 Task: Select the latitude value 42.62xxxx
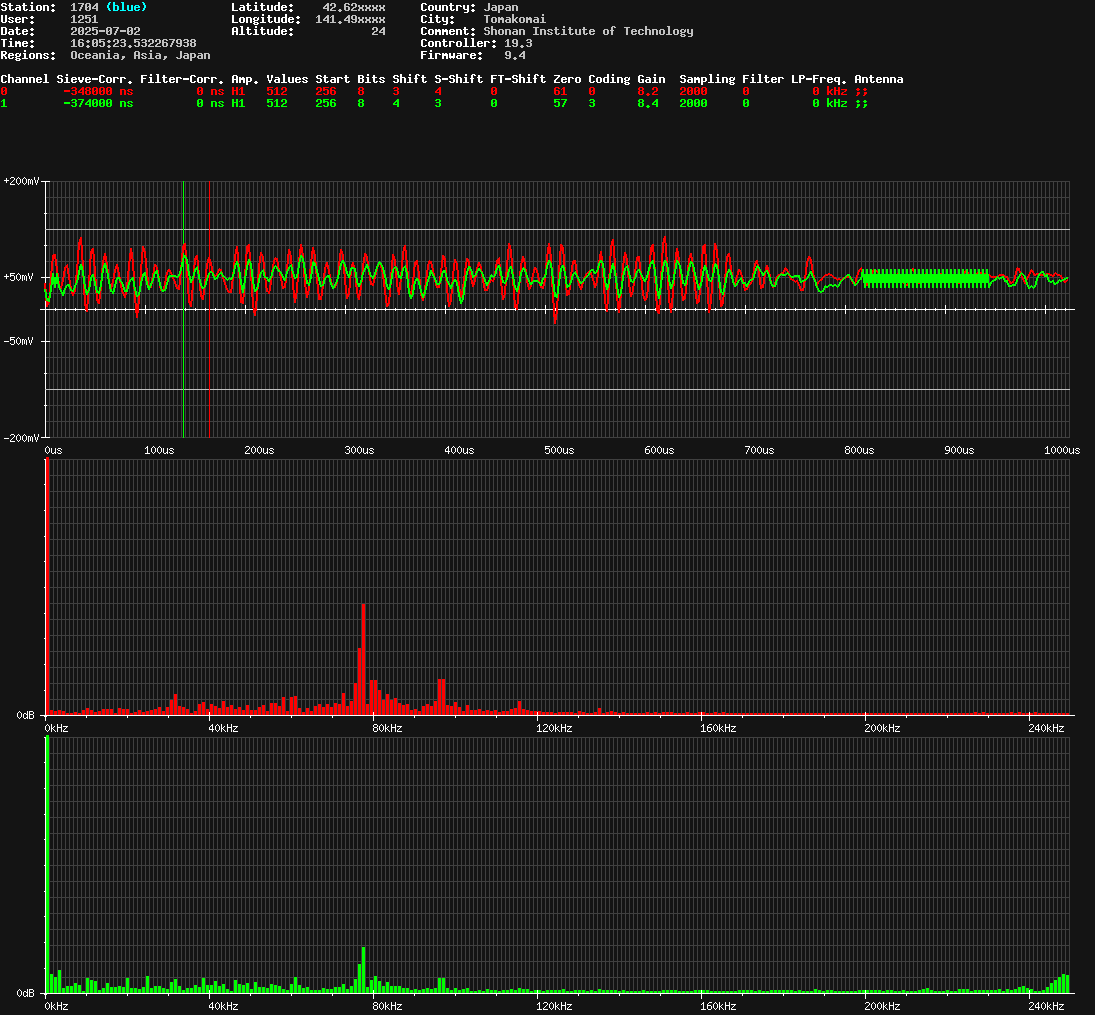tap(354, 7)
